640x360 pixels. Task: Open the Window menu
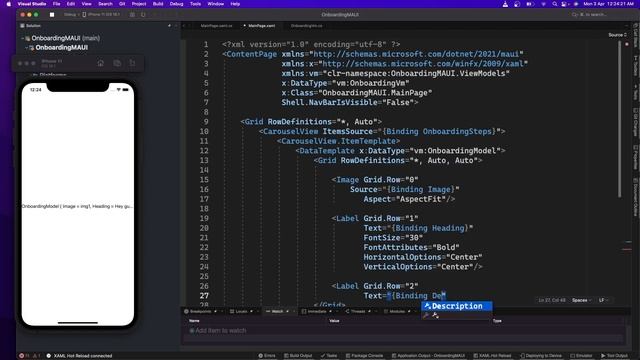click(216, 4)
